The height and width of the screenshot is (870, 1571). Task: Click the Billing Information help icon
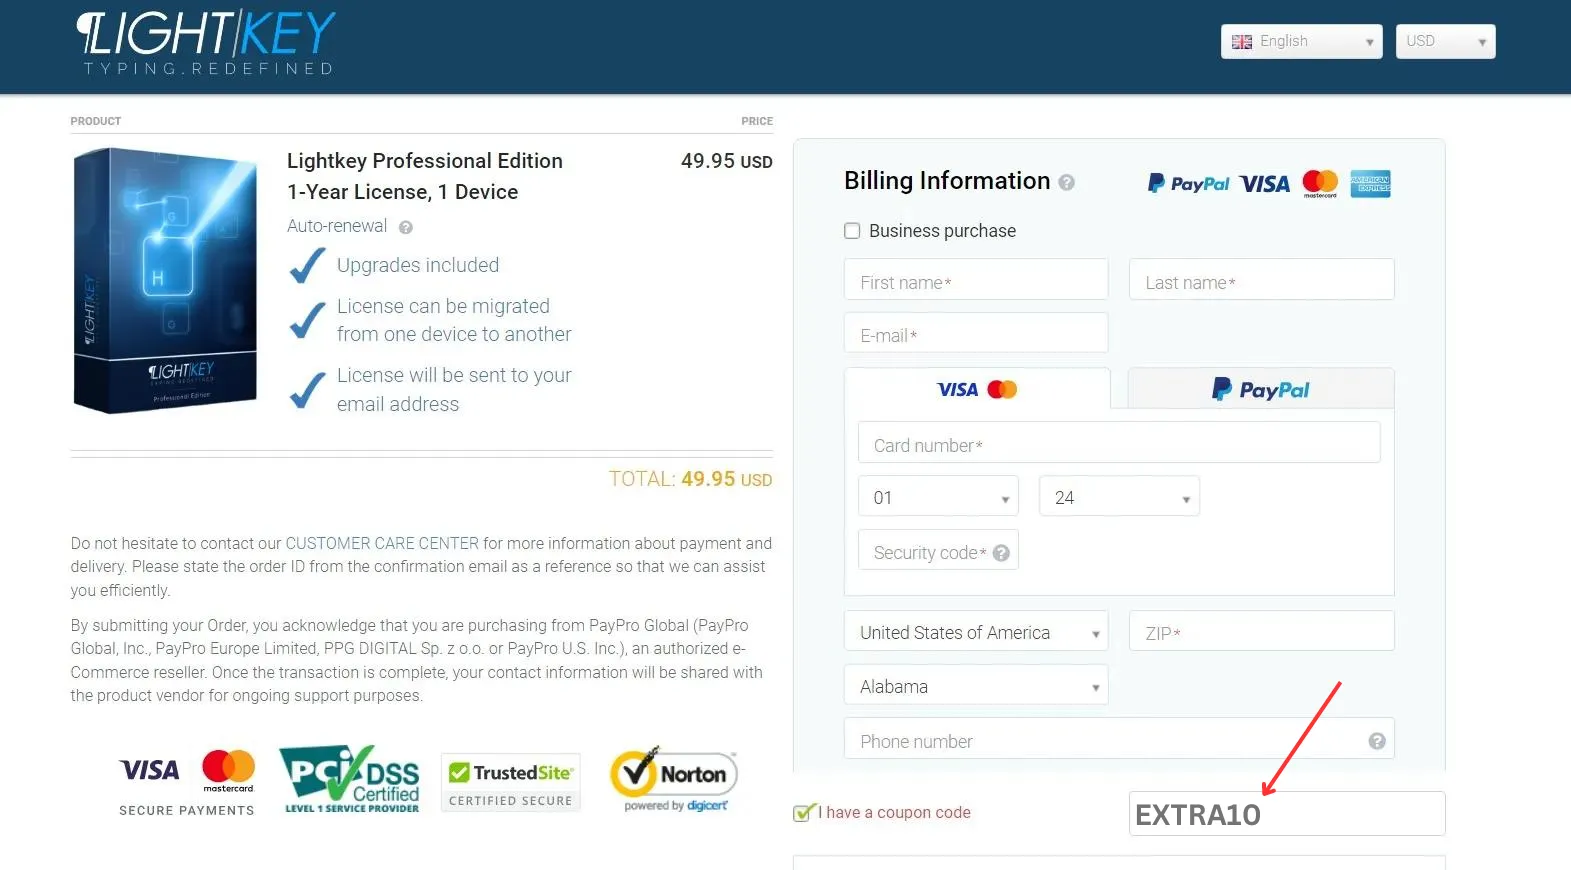(1066, 182)
